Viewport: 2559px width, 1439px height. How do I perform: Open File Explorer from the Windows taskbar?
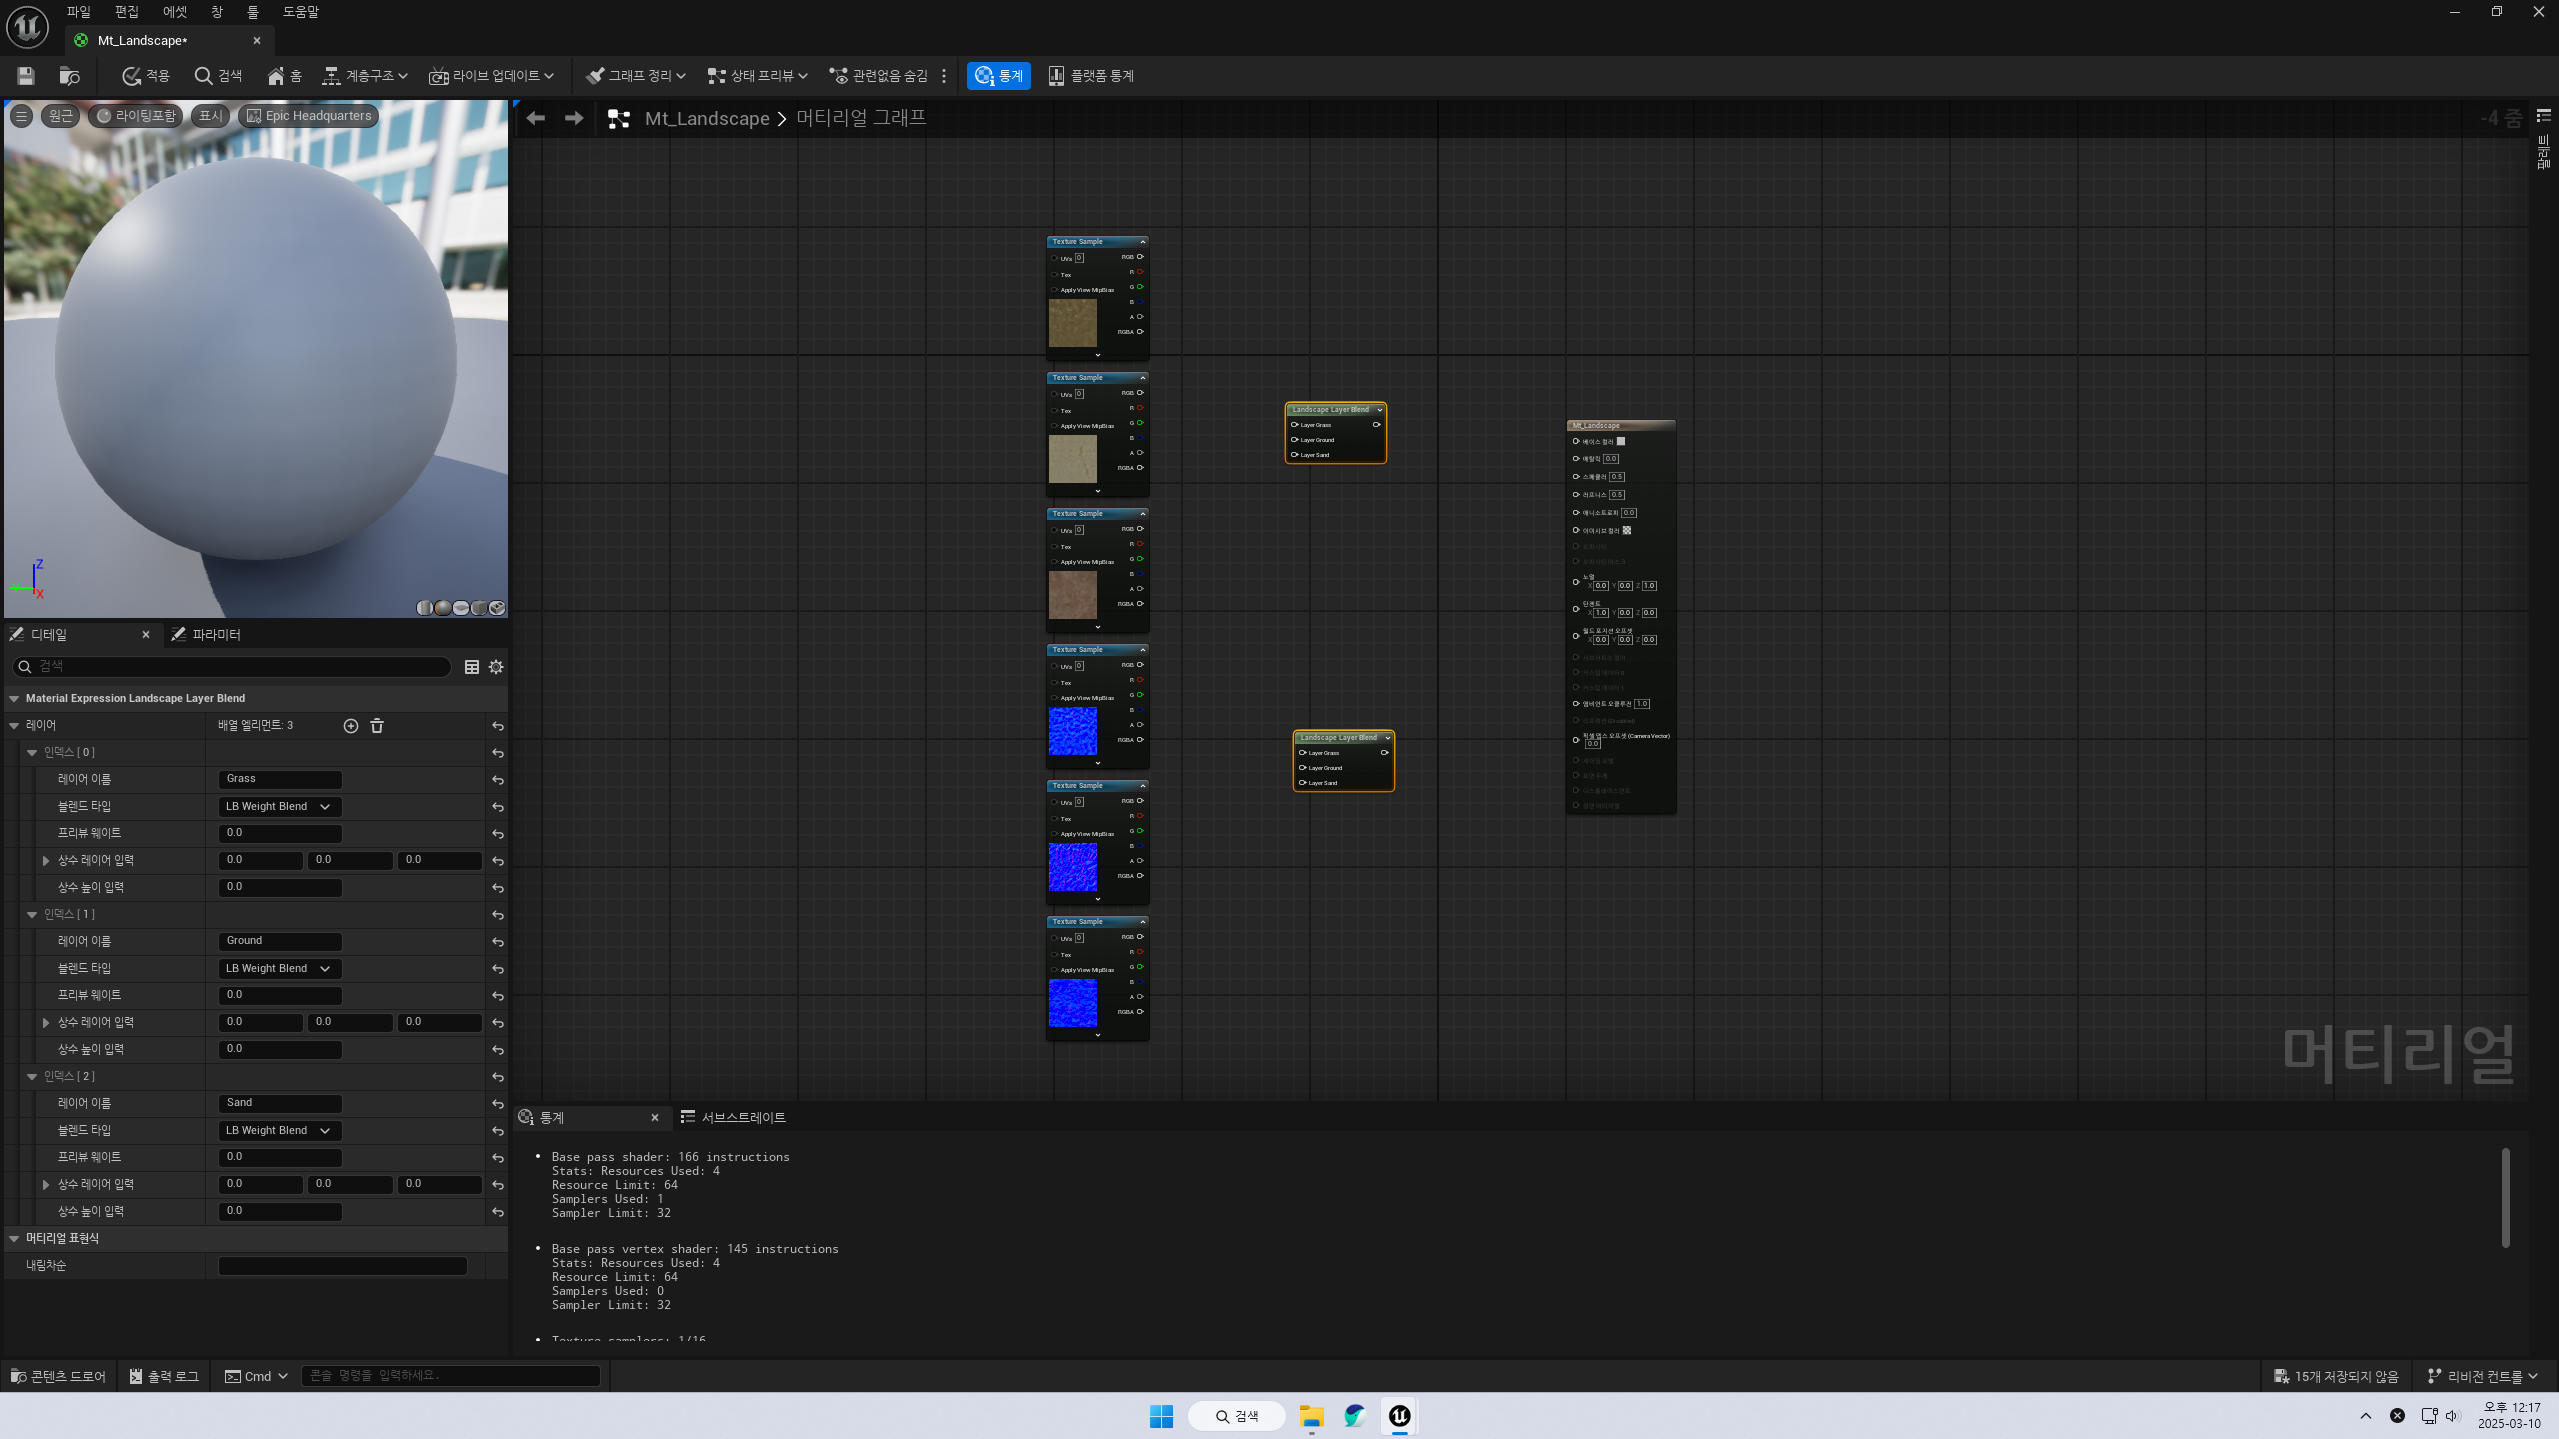(x=1311, y=1416)
